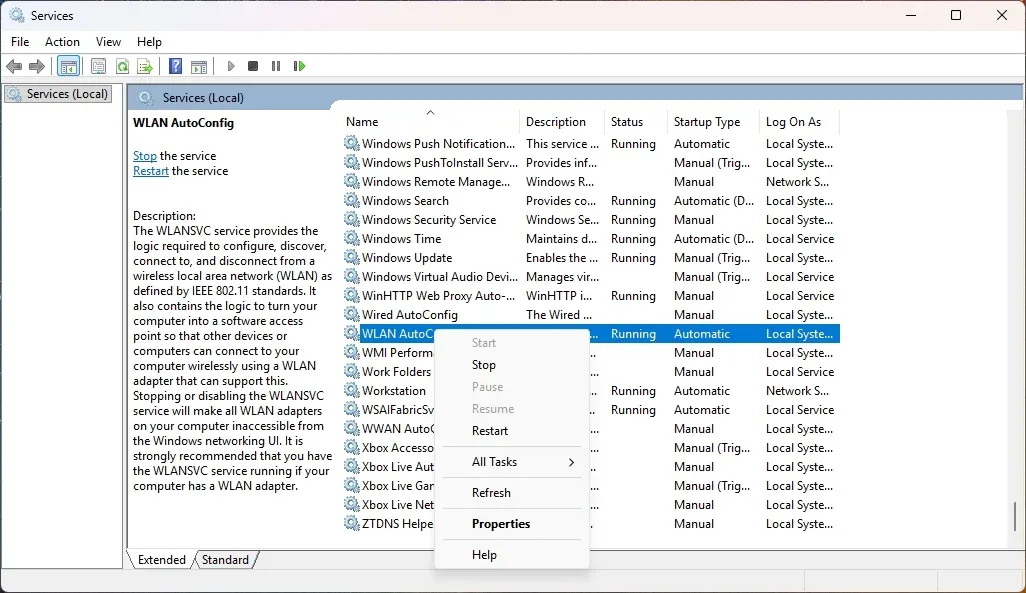Select the Windows Time service name

click(402, 239)
